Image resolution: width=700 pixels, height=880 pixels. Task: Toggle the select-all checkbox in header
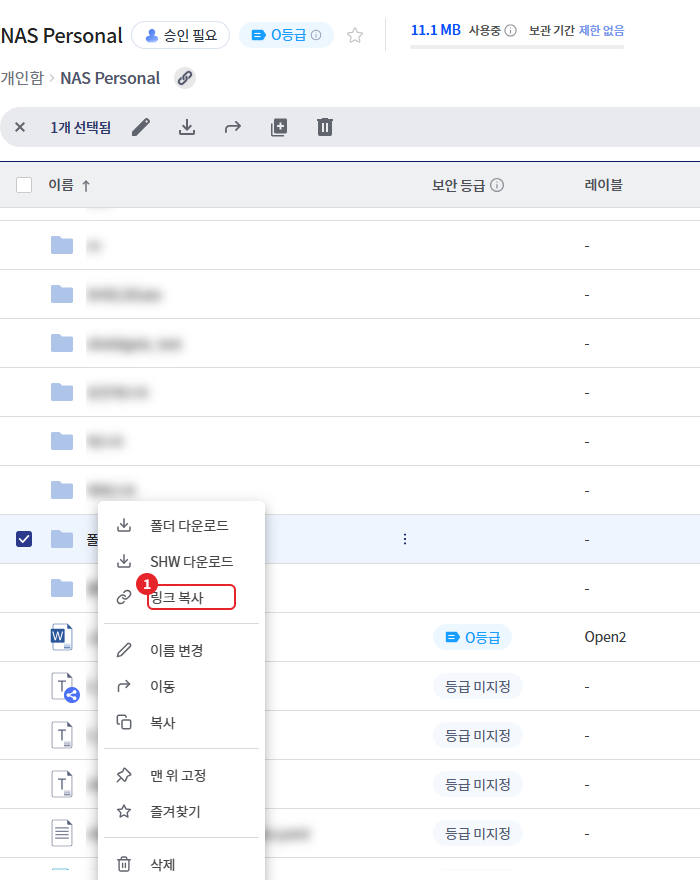click(24, 185)
